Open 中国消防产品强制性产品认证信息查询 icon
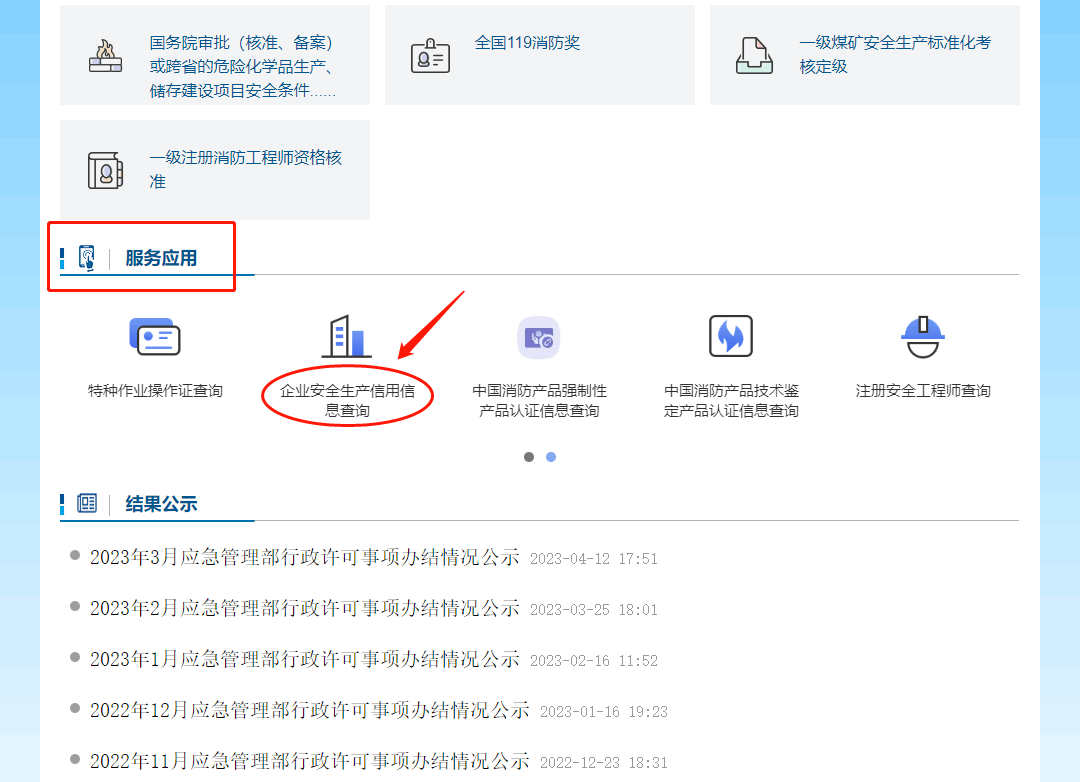Viewport: 1080px width, 782px height. pos(540,336)
